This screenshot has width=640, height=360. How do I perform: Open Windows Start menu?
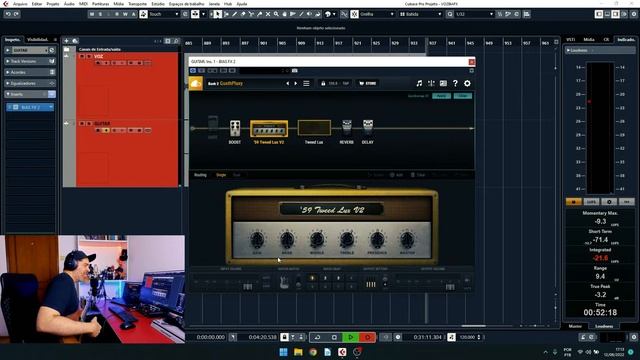[x=283, y=352]
